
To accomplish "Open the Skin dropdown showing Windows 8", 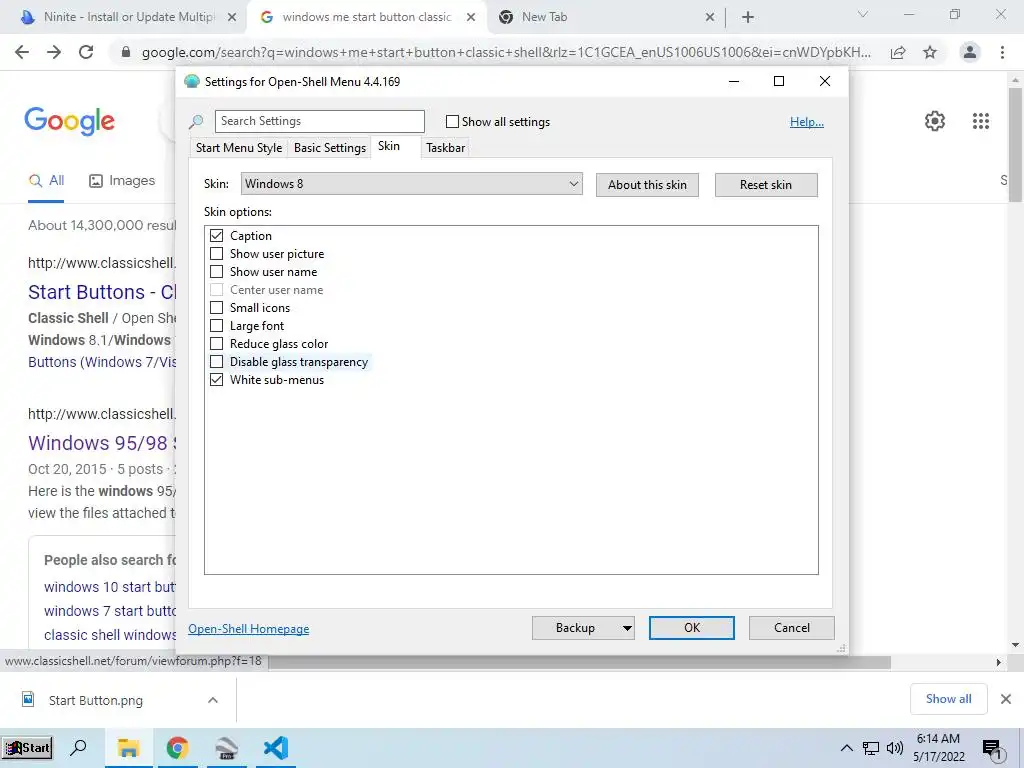I will tap(411, 184).
